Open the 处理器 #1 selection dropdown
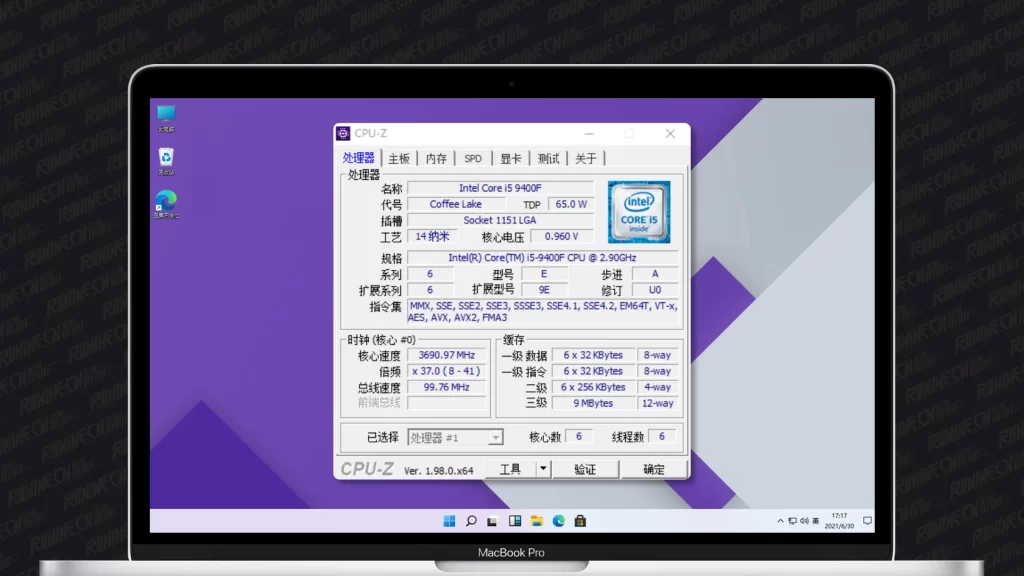The height and width of the screenshot is (576, 1024). tap(495, 437)
